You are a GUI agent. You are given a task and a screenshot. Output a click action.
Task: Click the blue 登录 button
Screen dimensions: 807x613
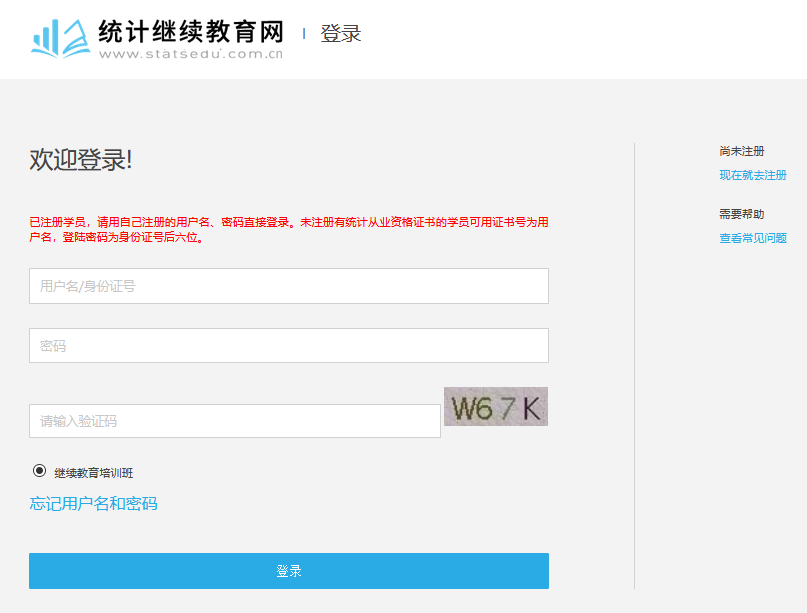coord(289,571)
